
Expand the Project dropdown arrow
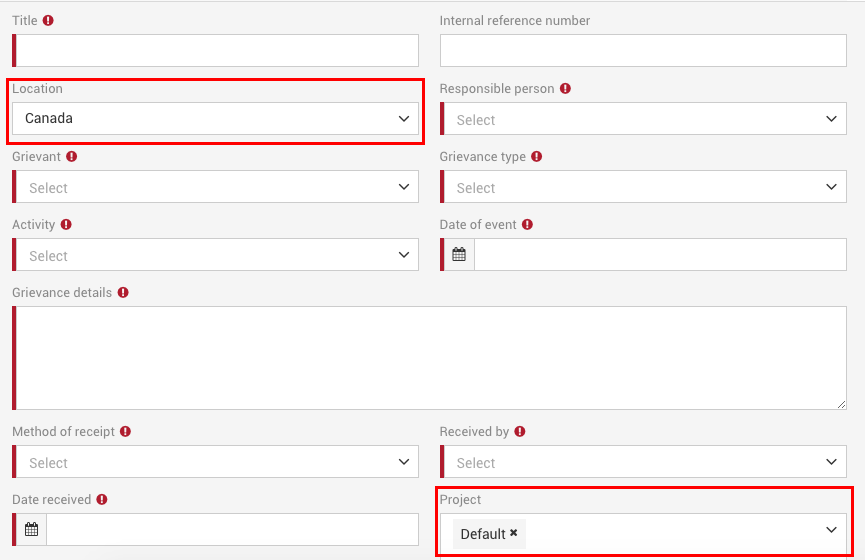831,531
